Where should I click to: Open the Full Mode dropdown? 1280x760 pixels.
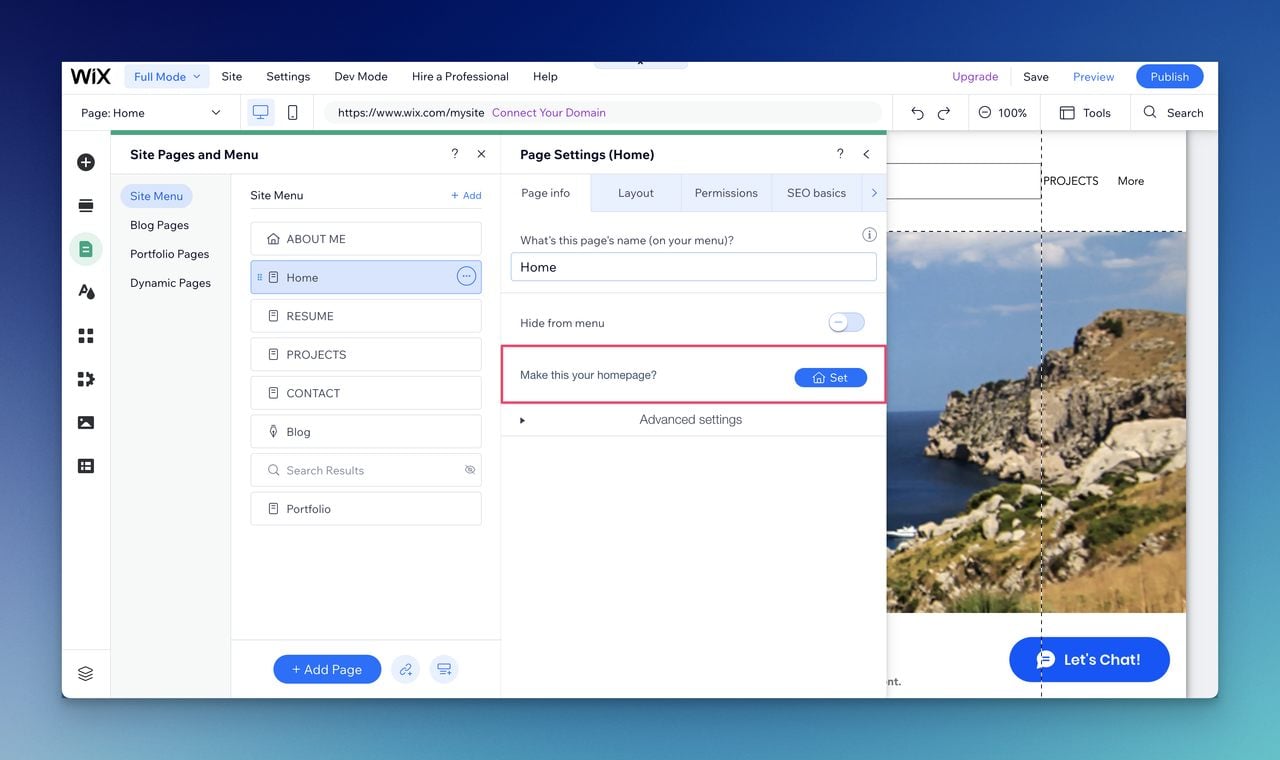point(167,77)
